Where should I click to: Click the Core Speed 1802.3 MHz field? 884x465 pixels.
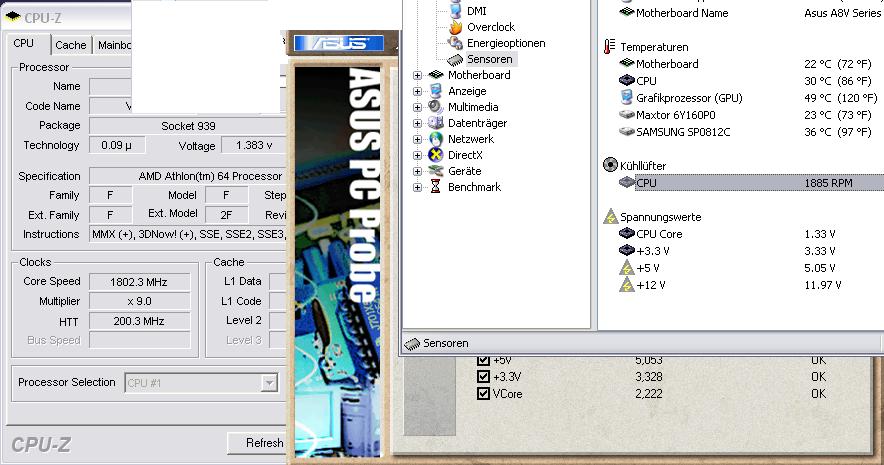pos(139,282)
